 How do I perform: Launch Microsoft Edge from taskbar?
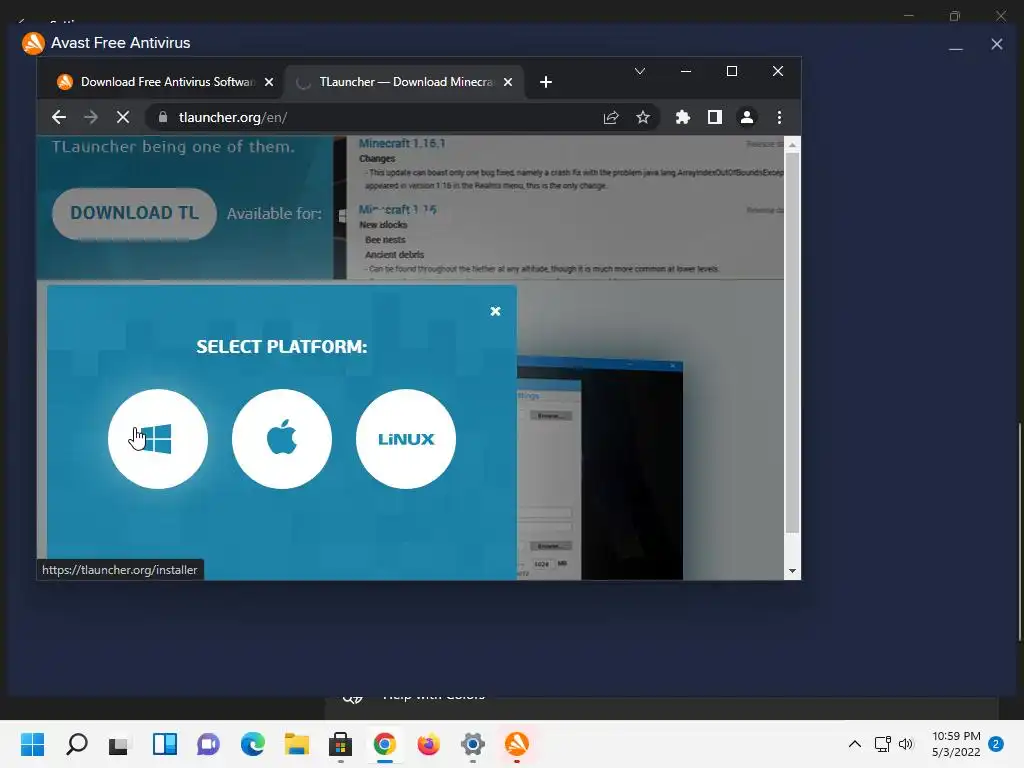pyautogui.click(x=252, y=744)
